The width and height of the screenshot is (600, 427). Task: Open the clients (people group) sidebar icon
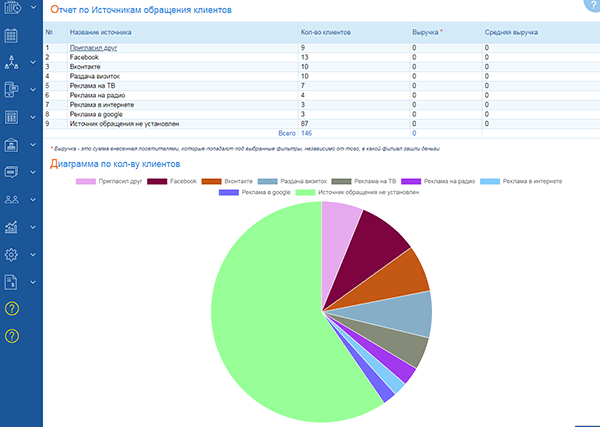[x=12, y=199]
